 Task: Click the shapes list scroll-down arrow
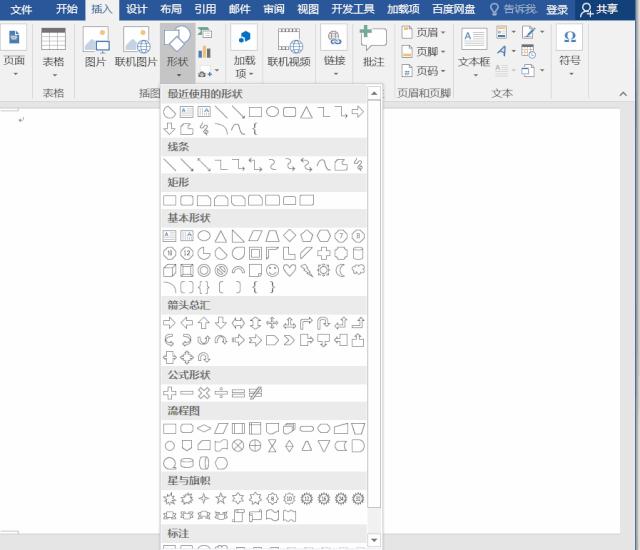[x=374, y=540]
